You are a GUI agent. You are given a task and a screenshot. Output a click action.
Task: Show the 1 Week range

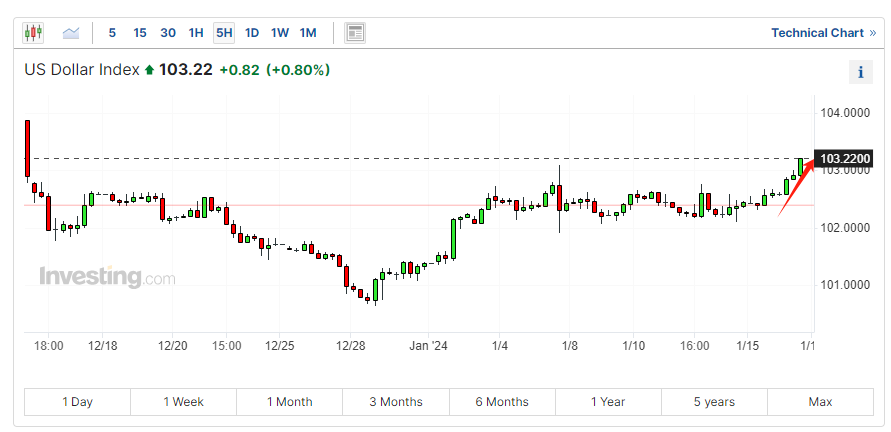pos(184,402)
